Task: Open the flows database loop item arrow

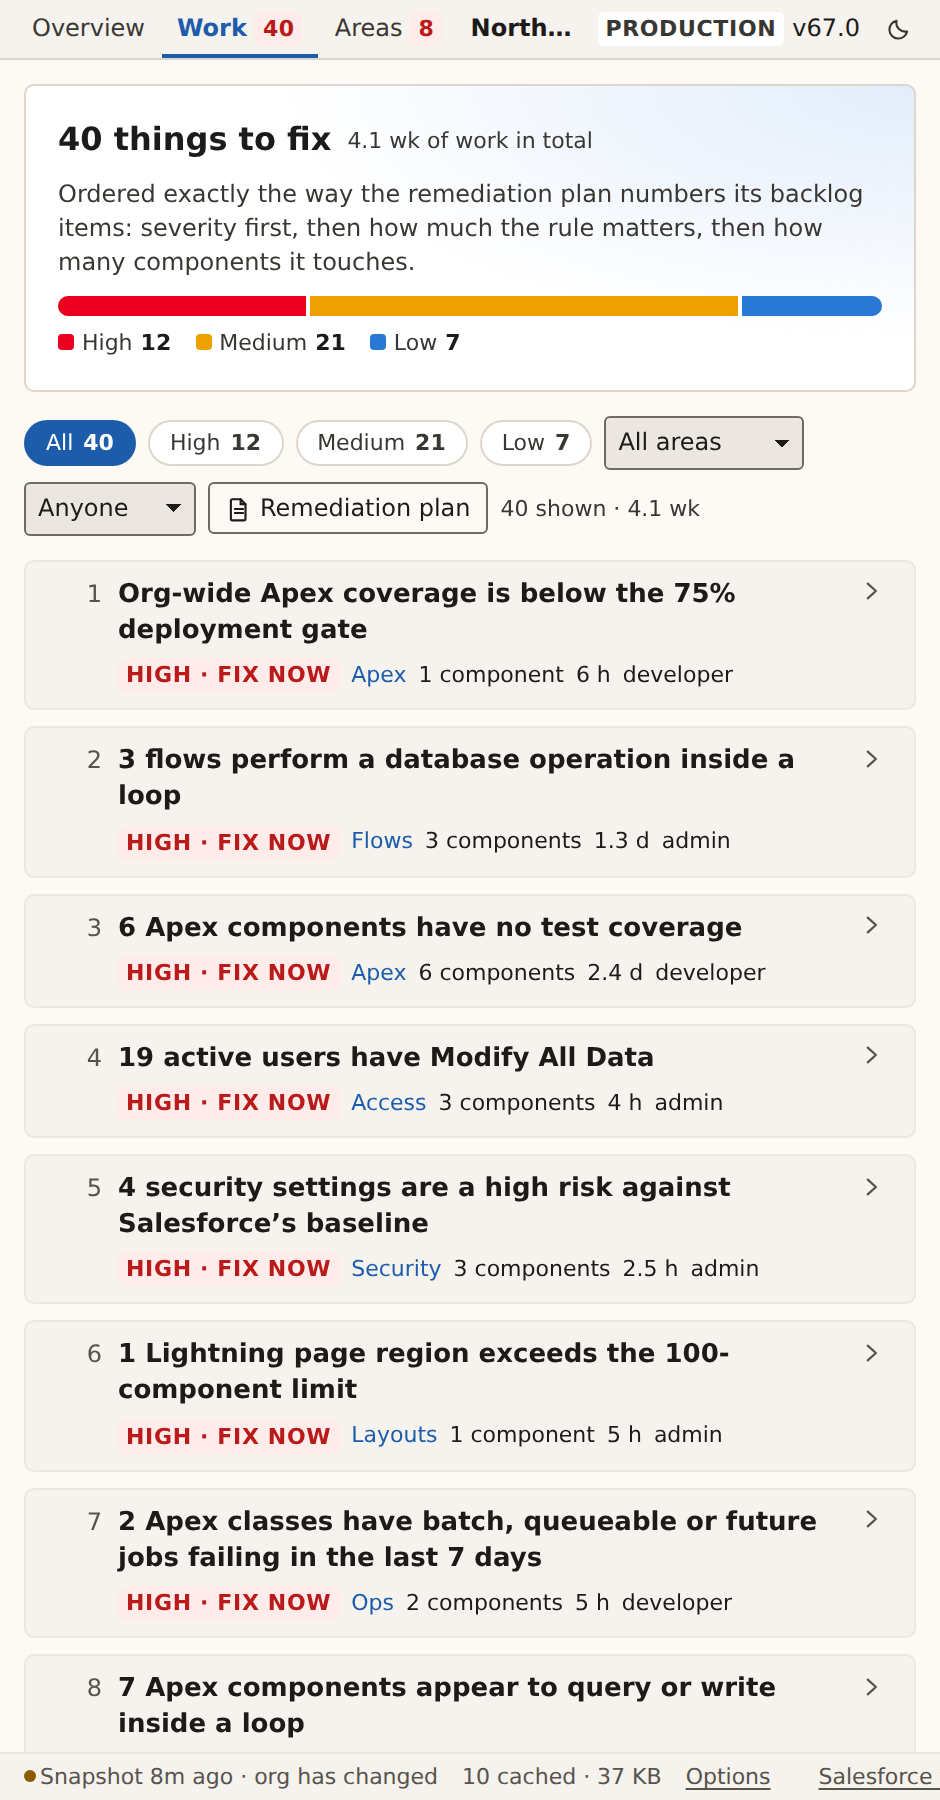Action: 871,759
